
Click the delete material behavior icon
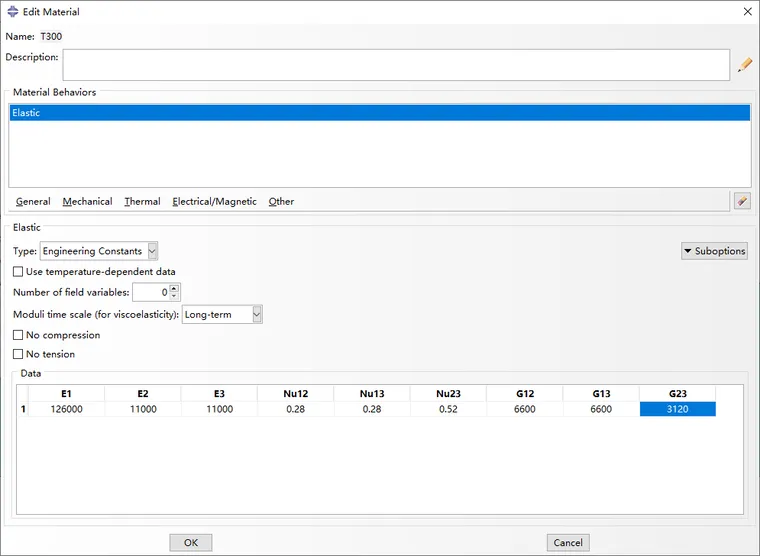[741, 201]
